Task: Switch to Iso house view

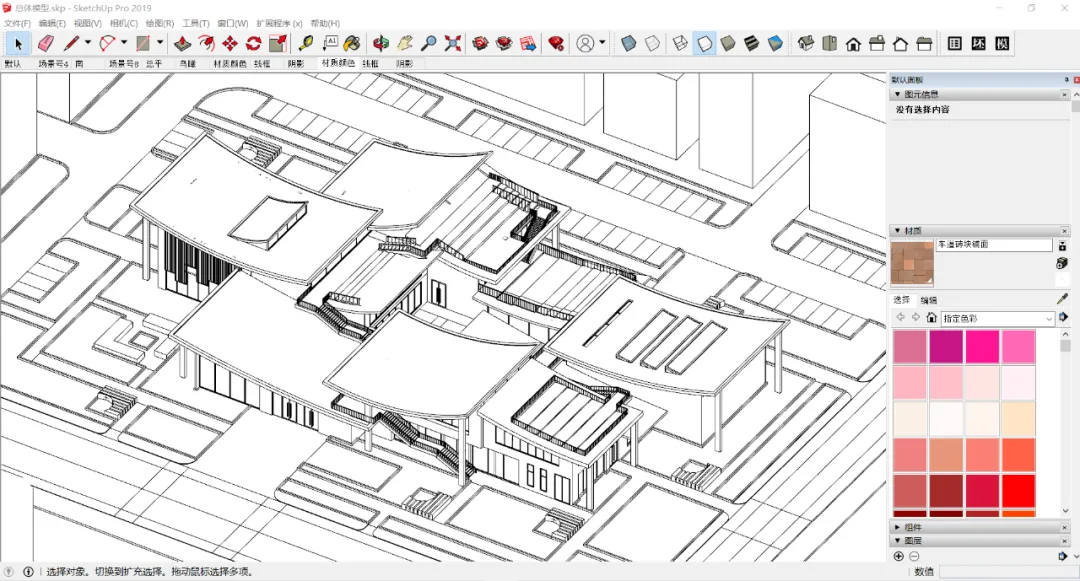Action: coord(805,43)
